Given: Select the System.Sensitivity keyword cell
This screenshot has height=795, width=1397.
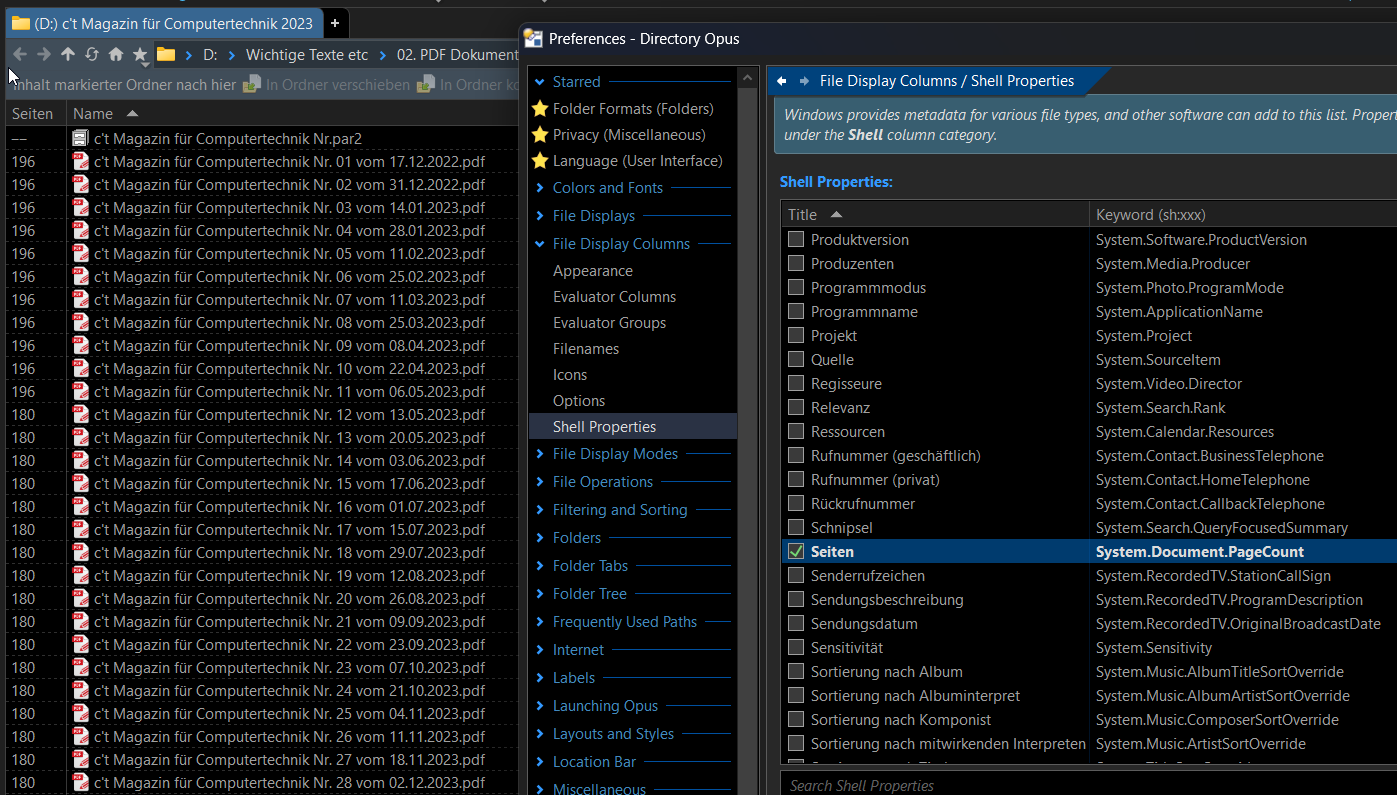Looking at the screenshot, I should coord(1154,647).
